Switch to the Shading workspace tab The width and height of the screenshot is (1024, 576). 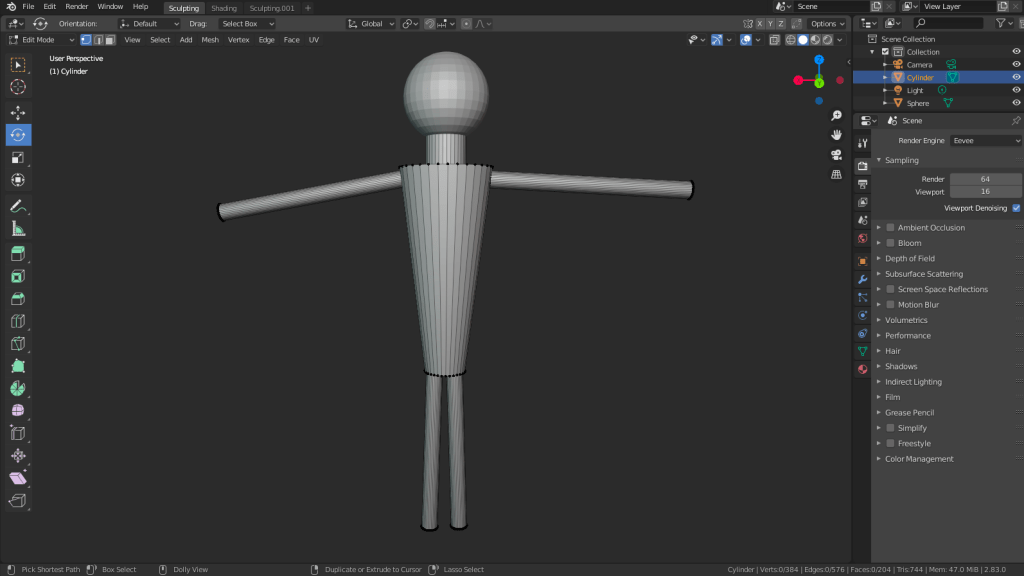click(224, 8)
